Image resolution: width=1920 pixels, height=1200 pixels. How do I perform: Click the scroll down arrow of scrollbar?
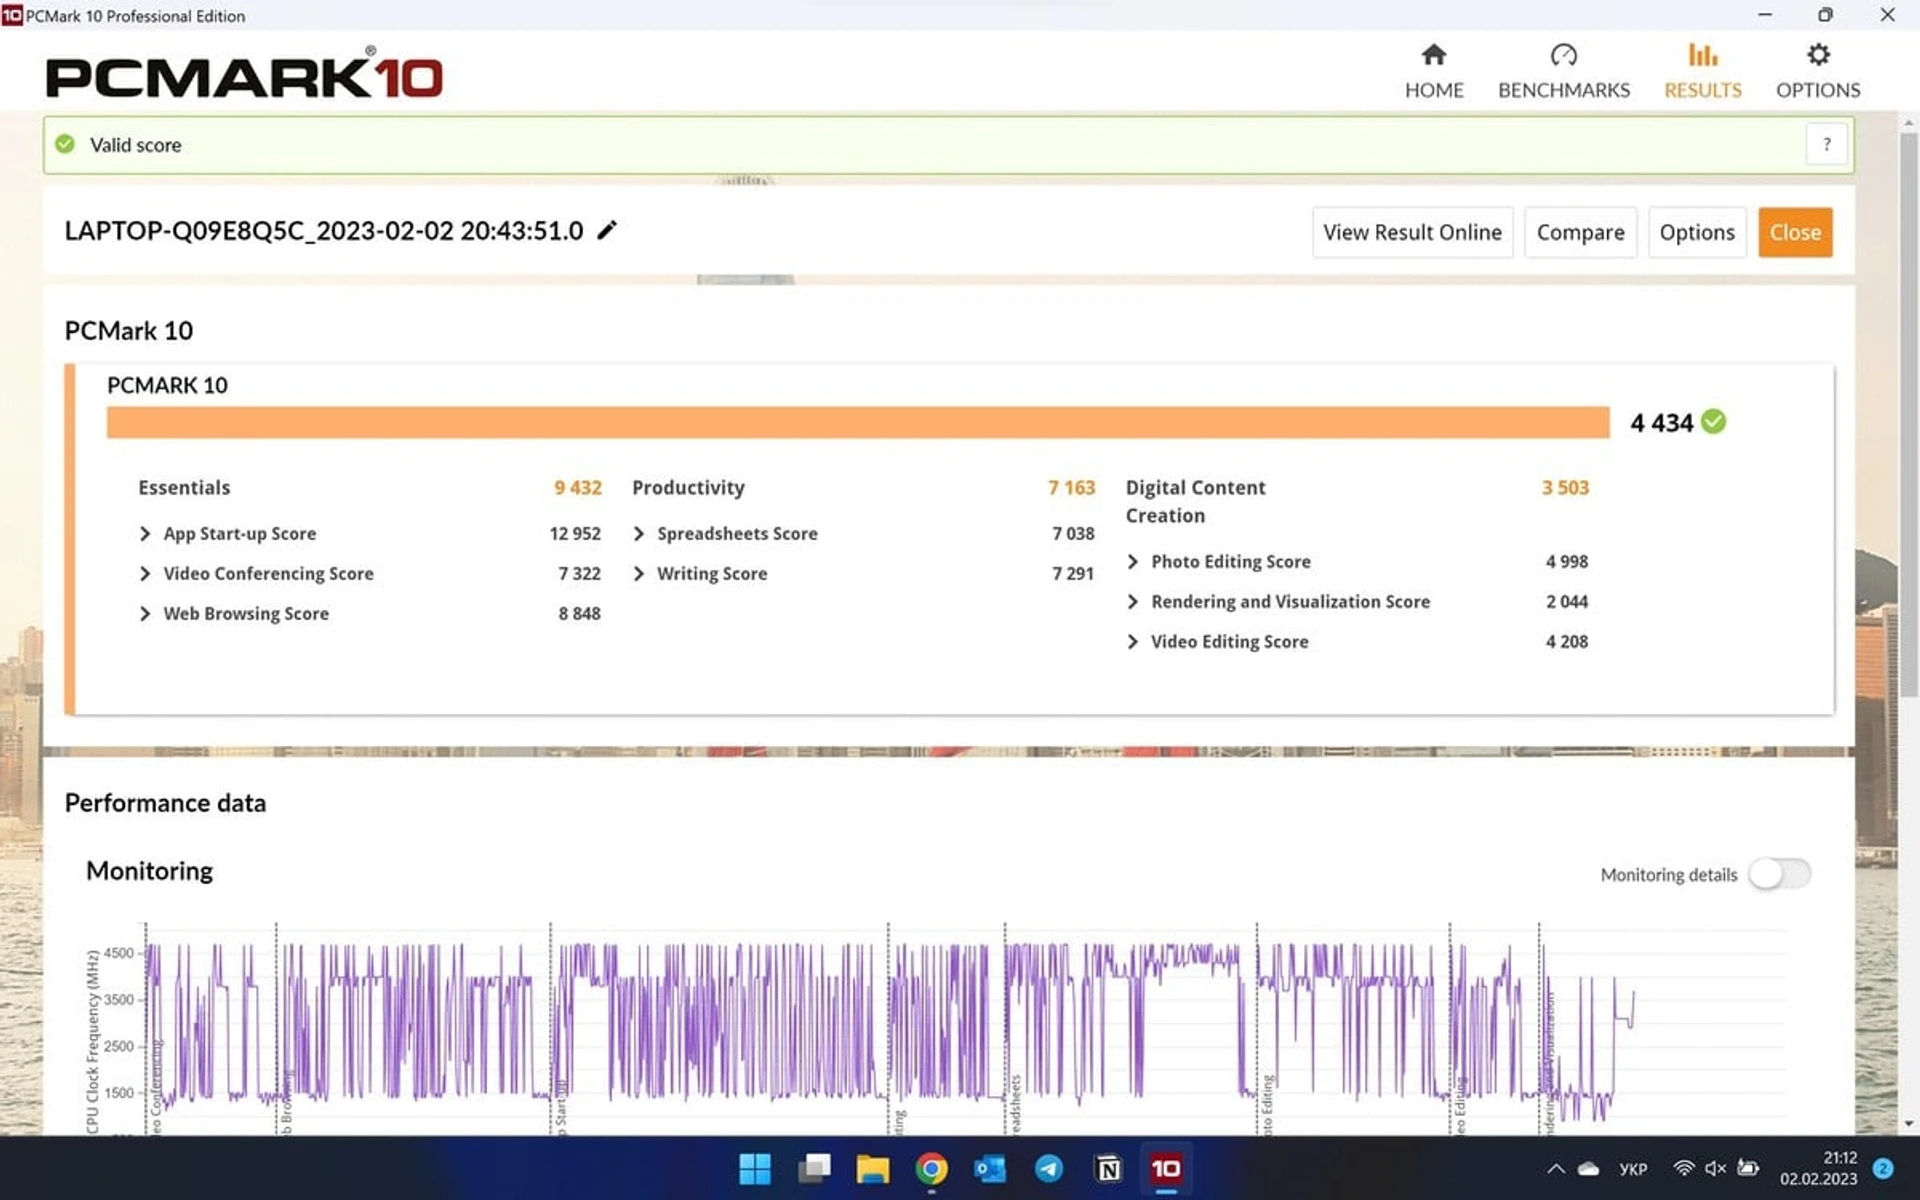tap(1908, 1123)
